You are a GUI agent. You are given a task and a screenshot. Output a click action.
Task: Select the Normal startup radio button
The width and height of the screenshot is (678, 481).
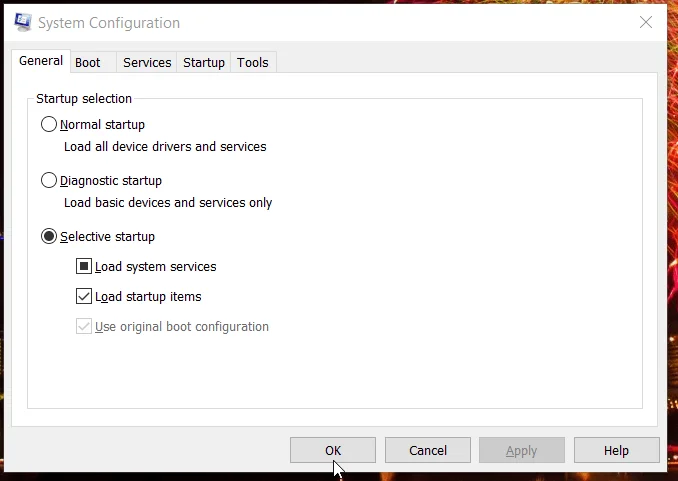point(49,125)
